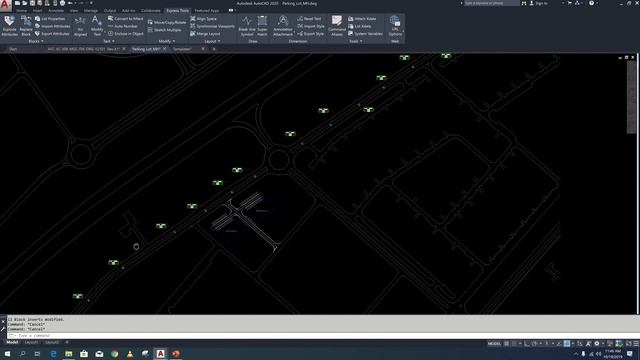The height and width of the screenshot is (360, 640).
Task: Click Sign In in the title bar
Action: click(538, 3)
